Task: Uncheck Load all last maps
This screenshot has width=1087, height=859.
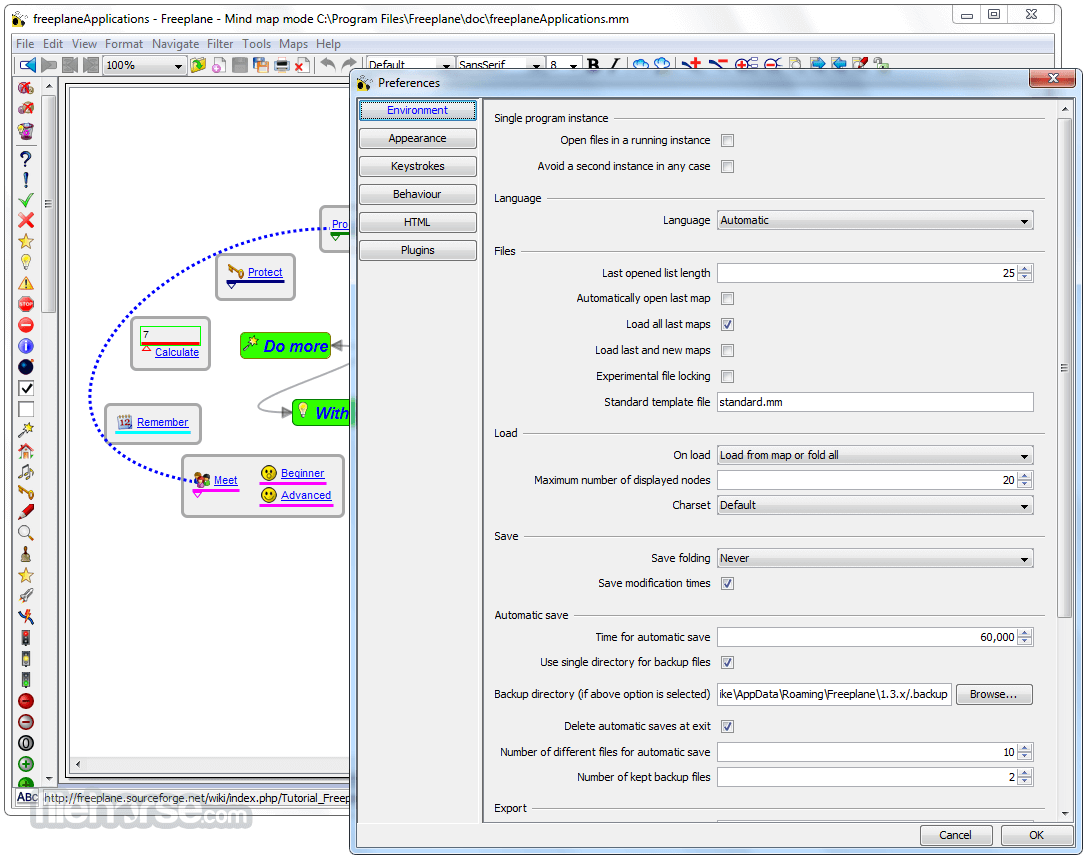Action: click(x=727, y=324)
